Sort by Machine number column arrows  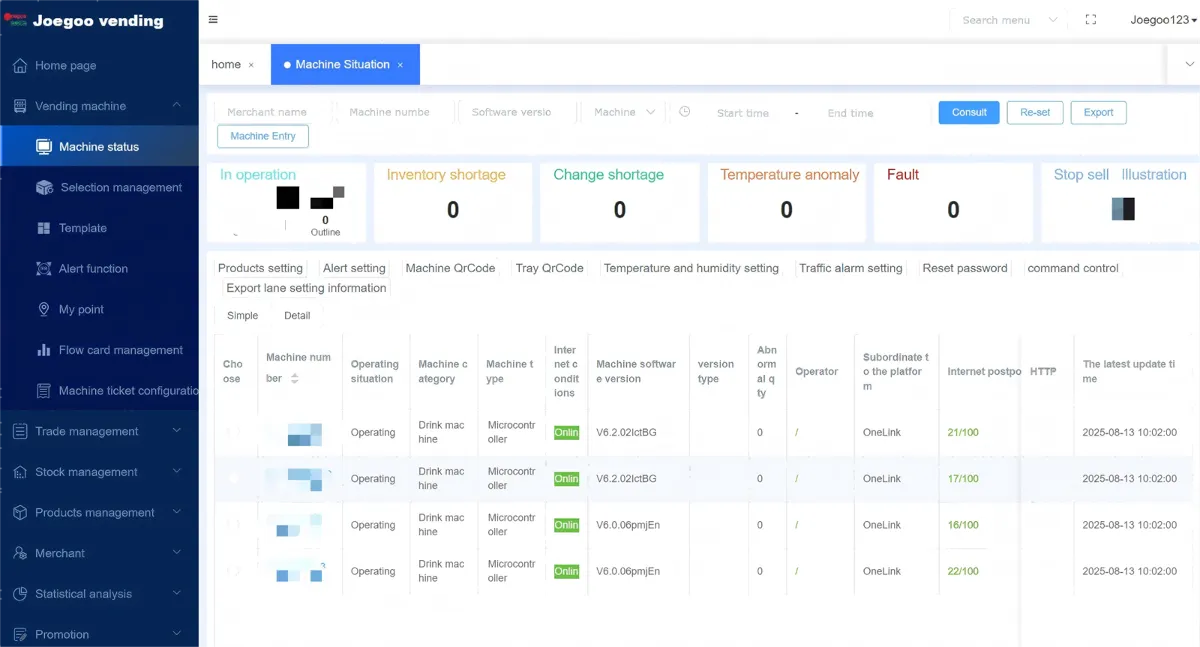295,379
